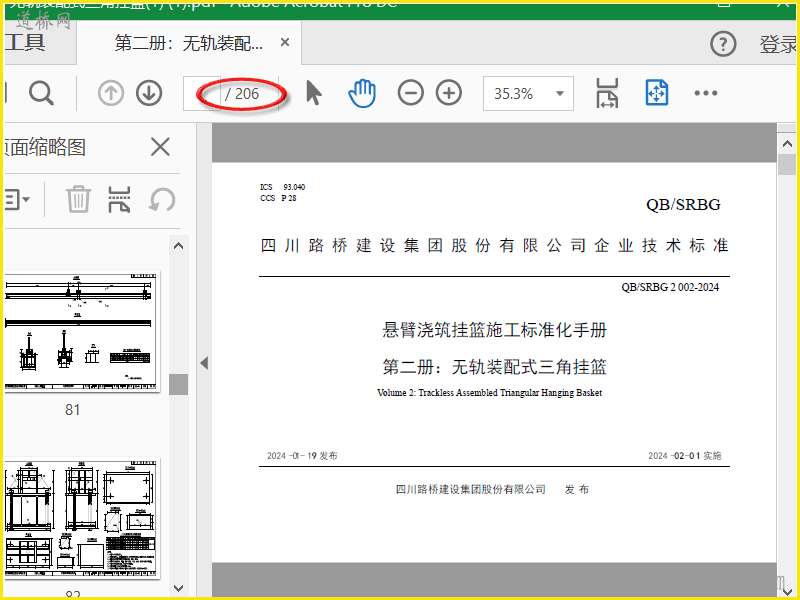Close the 页面缩略图 thumbnails panel
This screenshot has height=600, width=800.
pyautogui.click(x=160, y=147)
